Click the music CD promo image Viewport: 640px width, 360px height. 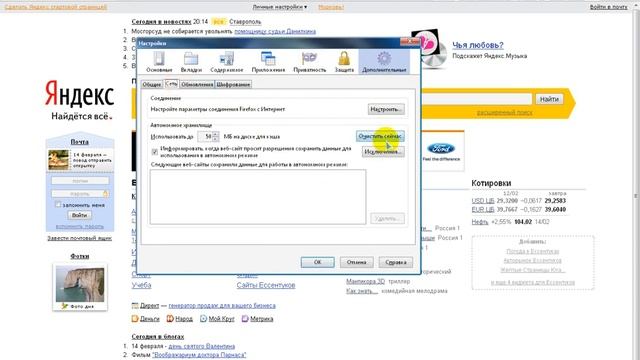tap(429, 49)
